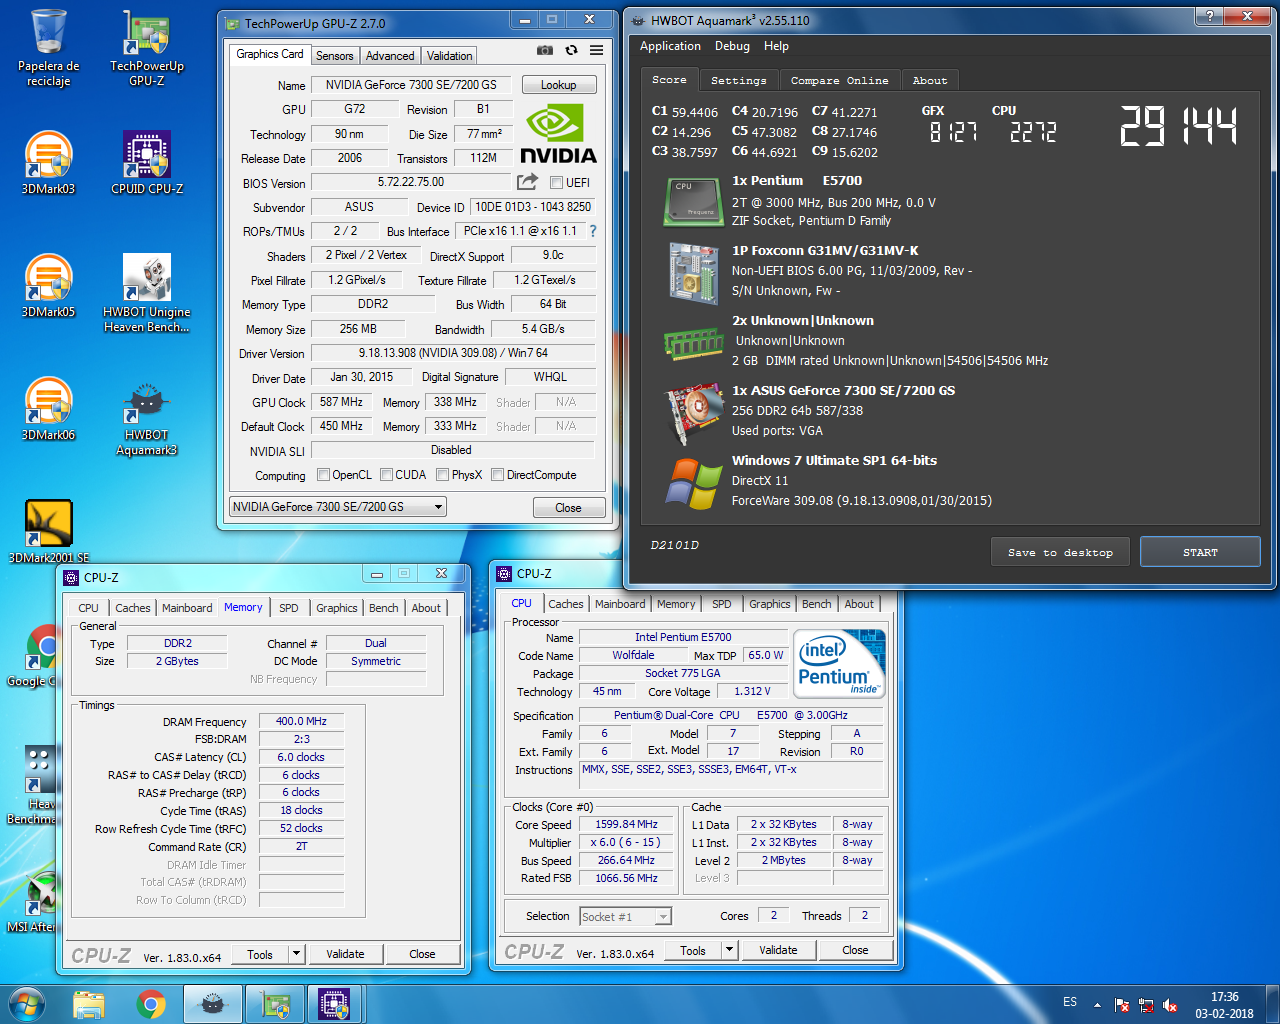Image resolution: width=1280 pixels, height=1024 pixels.
Task: Open Socket #1 selection dropdown in CPU-Z
Action: coord(625,916)
